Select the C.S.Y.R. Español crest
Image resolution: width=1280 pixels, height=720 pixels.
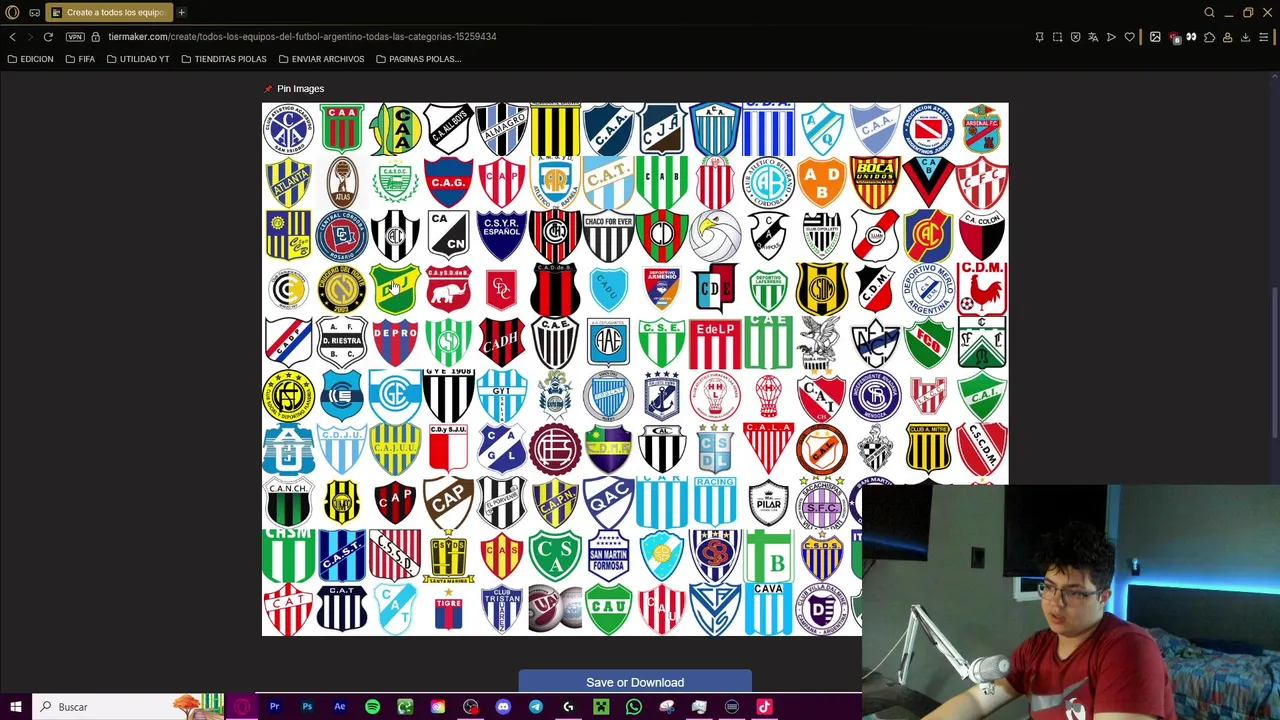pos(502,235)
